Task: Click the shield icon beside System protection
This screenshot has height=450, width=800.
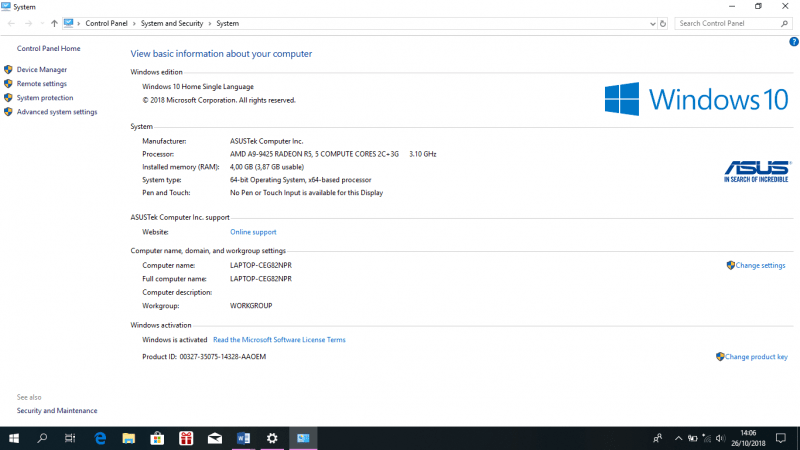Action: click(x=8, y=97)
